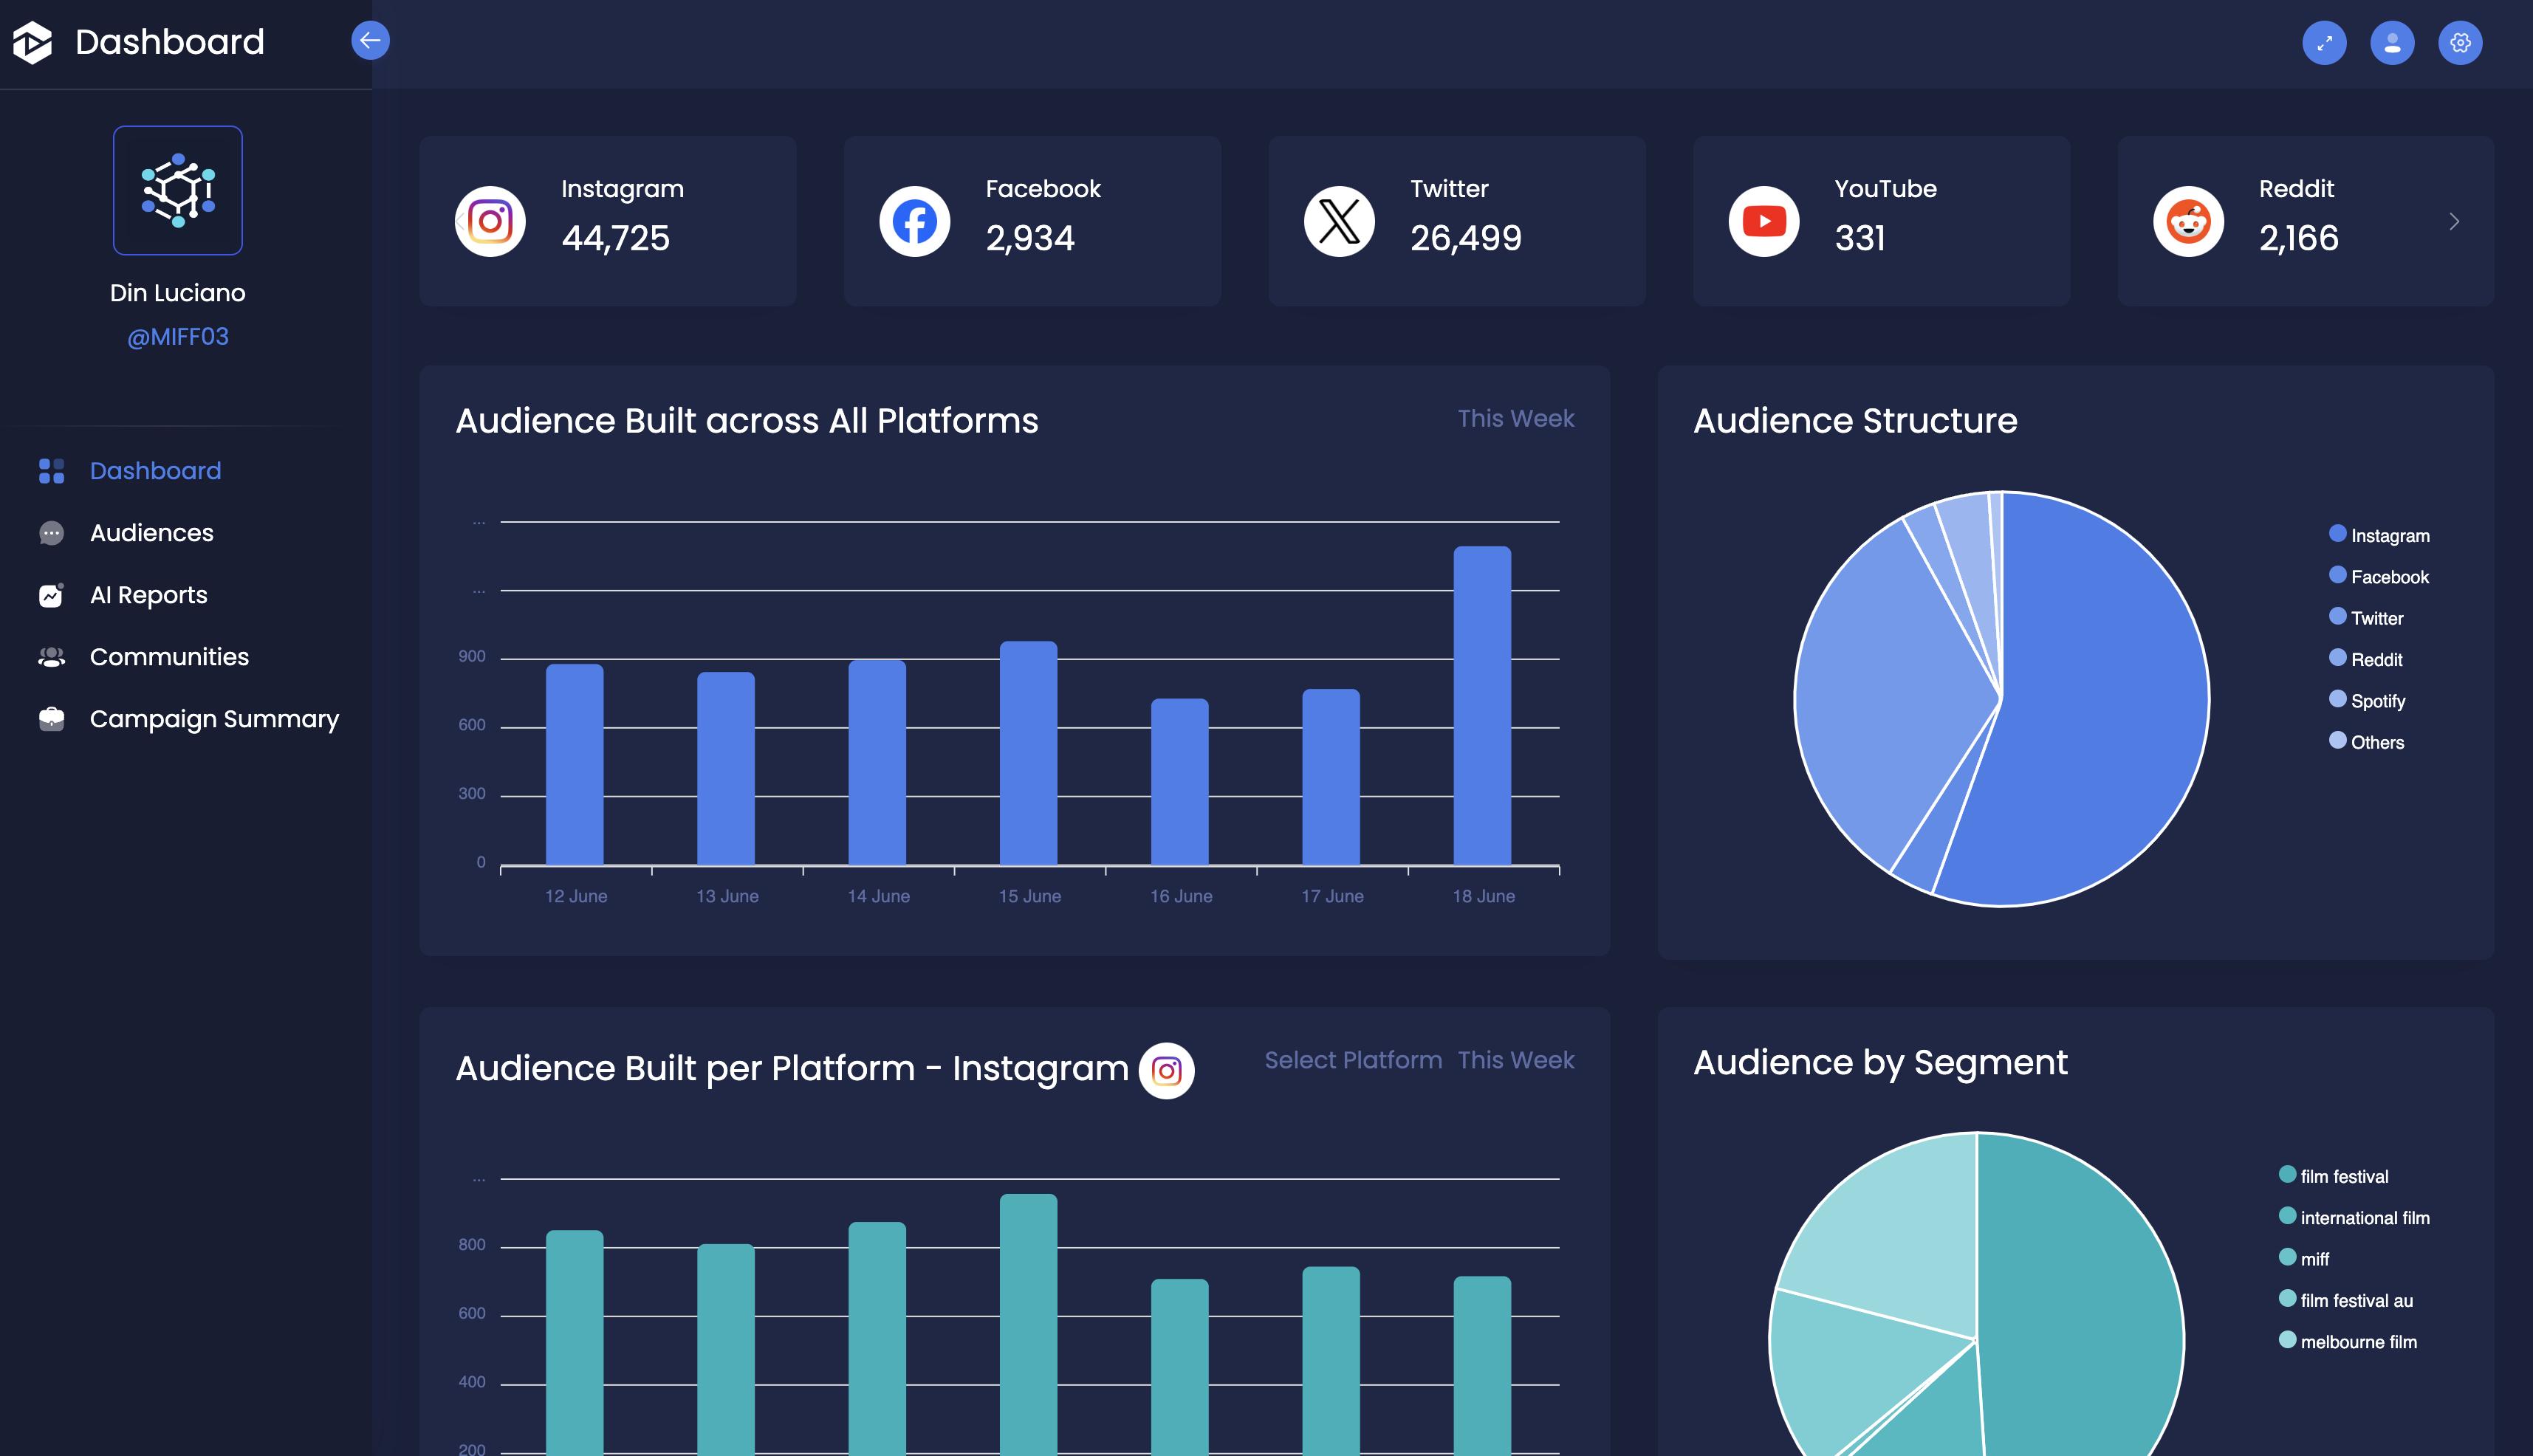Screen dimensions: 2533x1456
Task: Open the user profile icon
Action: coord(2392,43)
